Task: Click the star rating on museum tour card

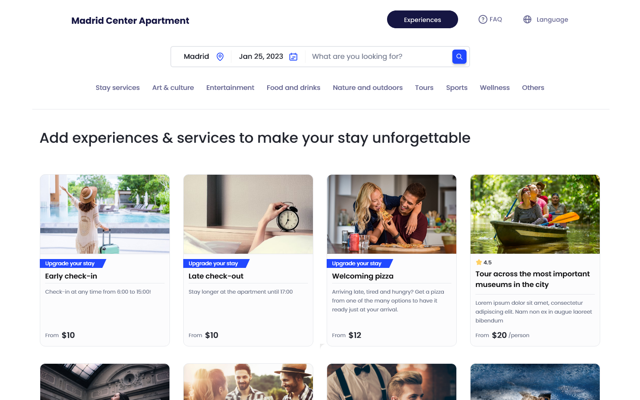Action: pos(484,262)
